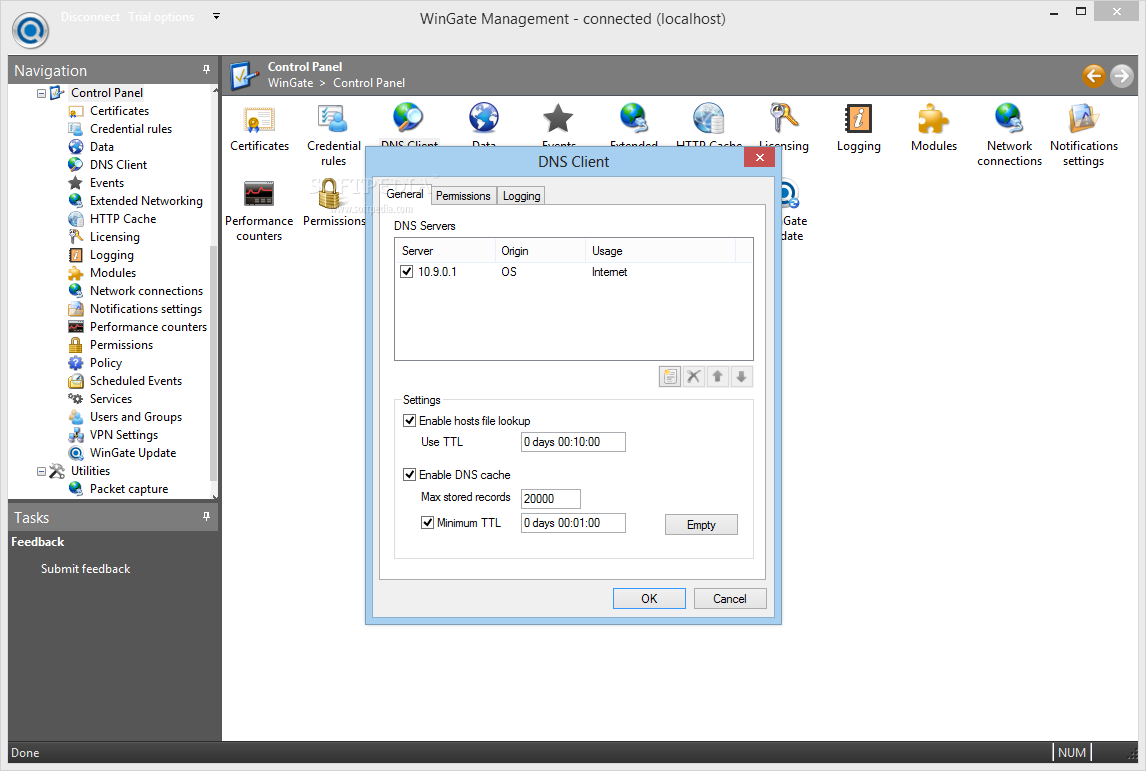Click Use TTL time field
Image resolution: width=1146 pixels, height=771 pixels.
point(573,442)
